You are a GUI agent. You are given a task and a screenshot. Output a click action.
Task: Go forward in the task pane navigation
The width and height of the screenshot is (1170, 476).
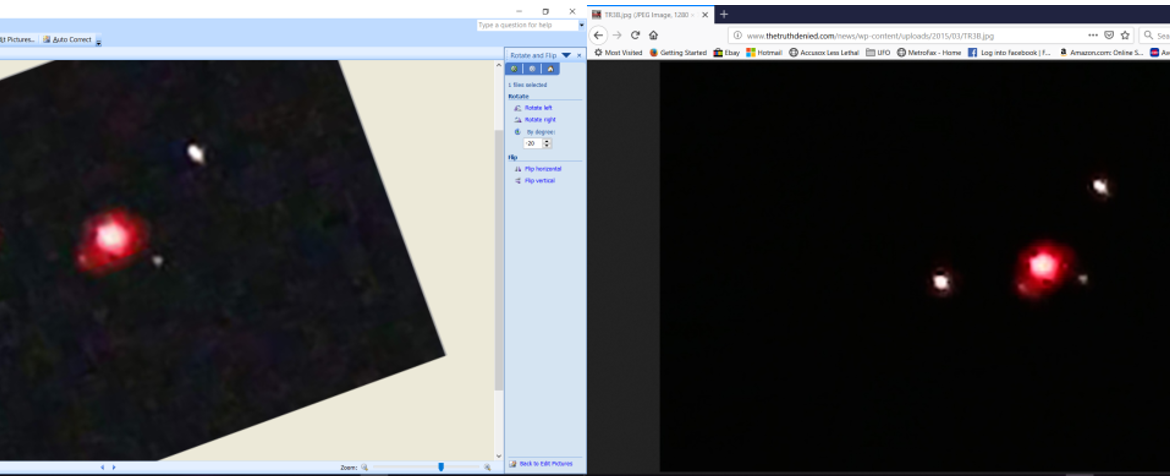click(532, 69)
